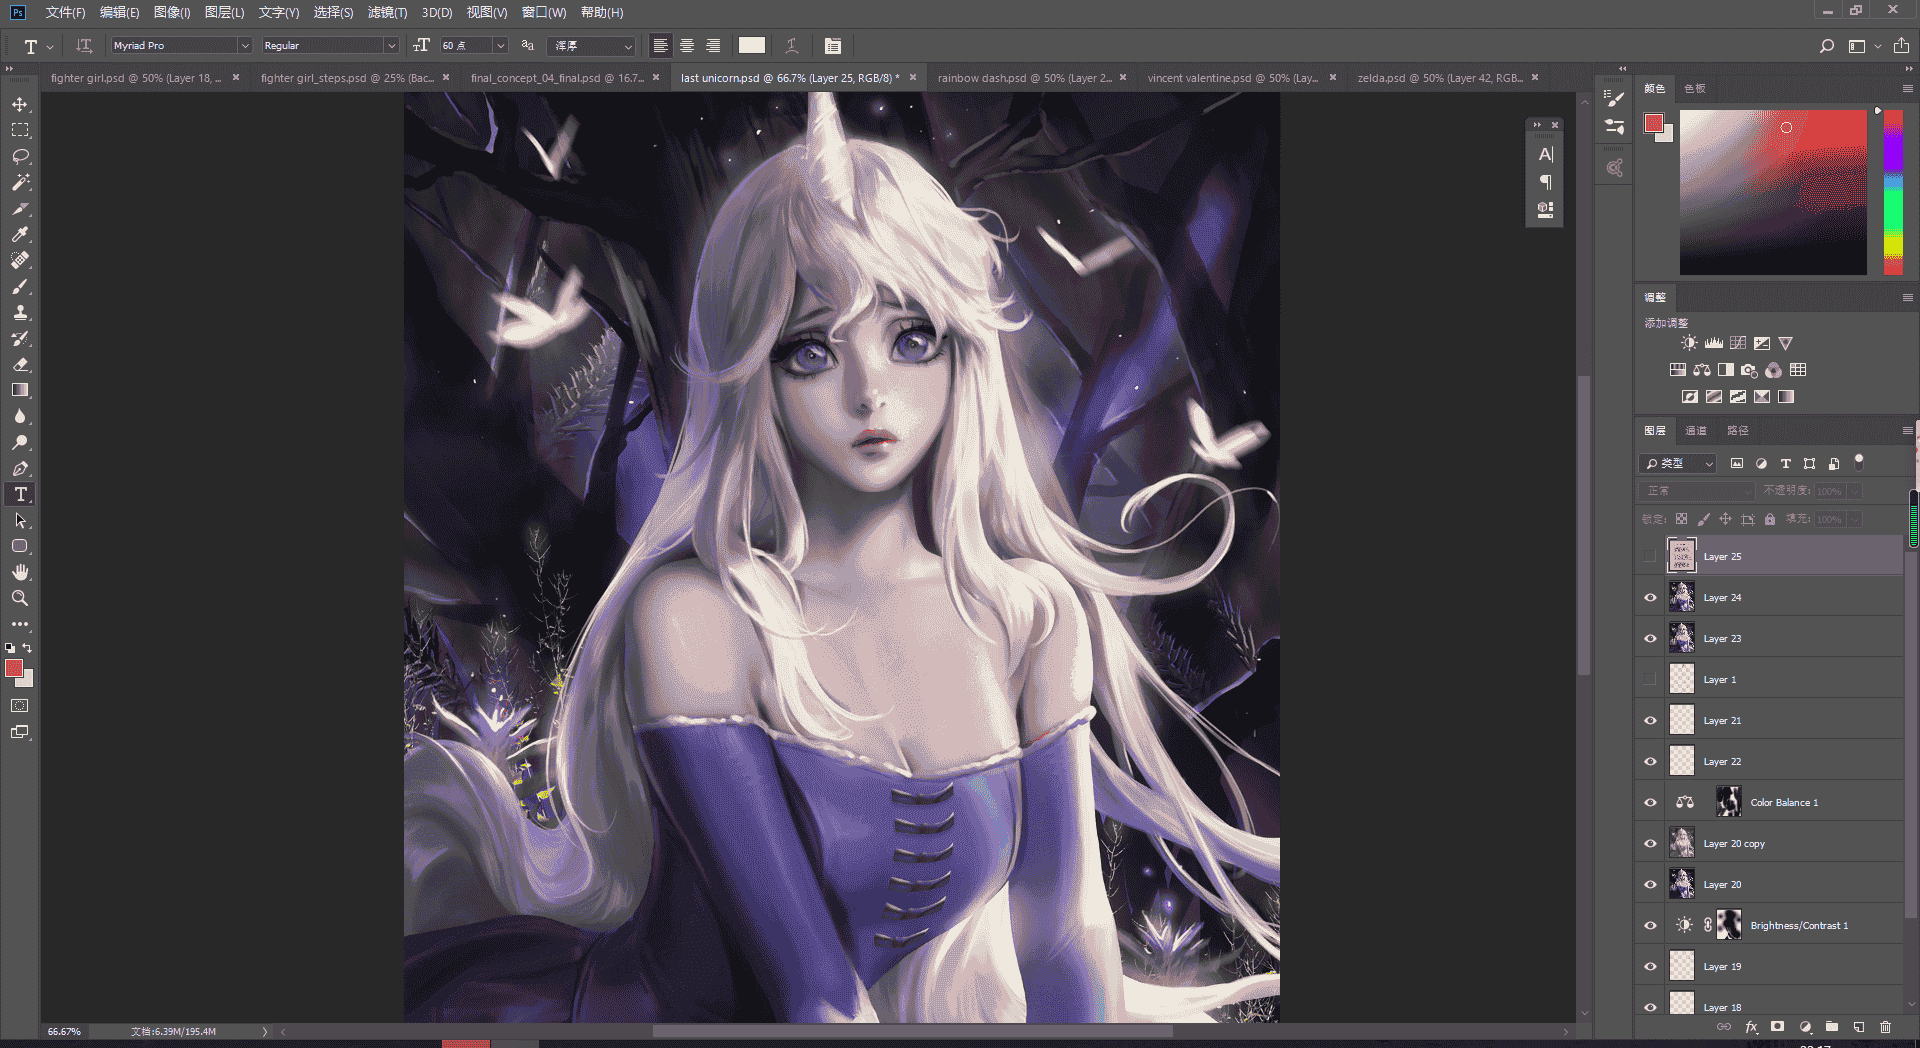Select the Pen tool
The image size is (1920, 1048).
20,469
